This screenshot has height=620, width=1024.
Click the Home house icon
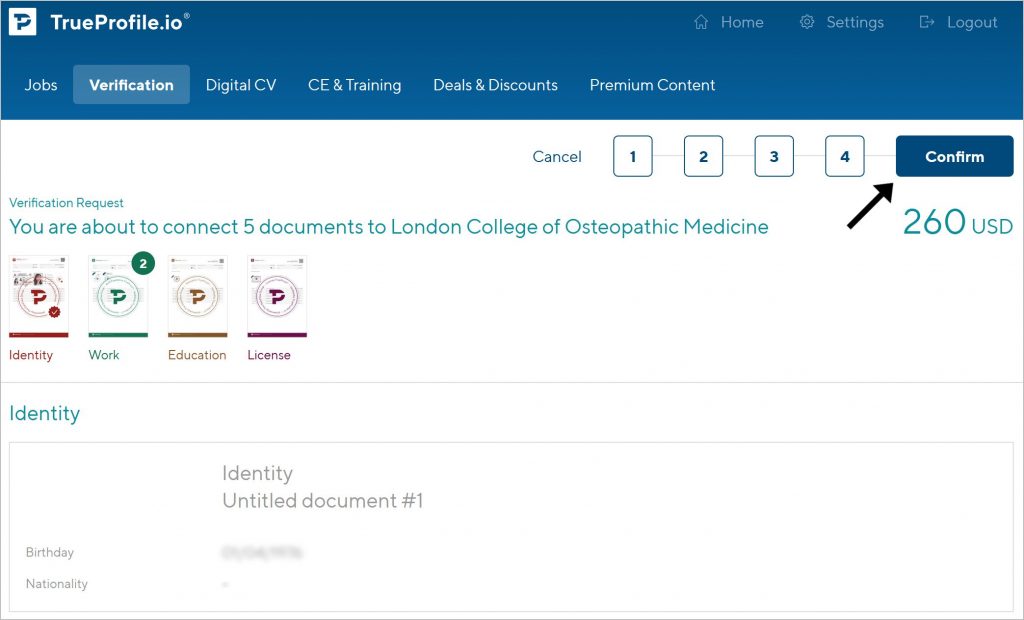point(701,22)
